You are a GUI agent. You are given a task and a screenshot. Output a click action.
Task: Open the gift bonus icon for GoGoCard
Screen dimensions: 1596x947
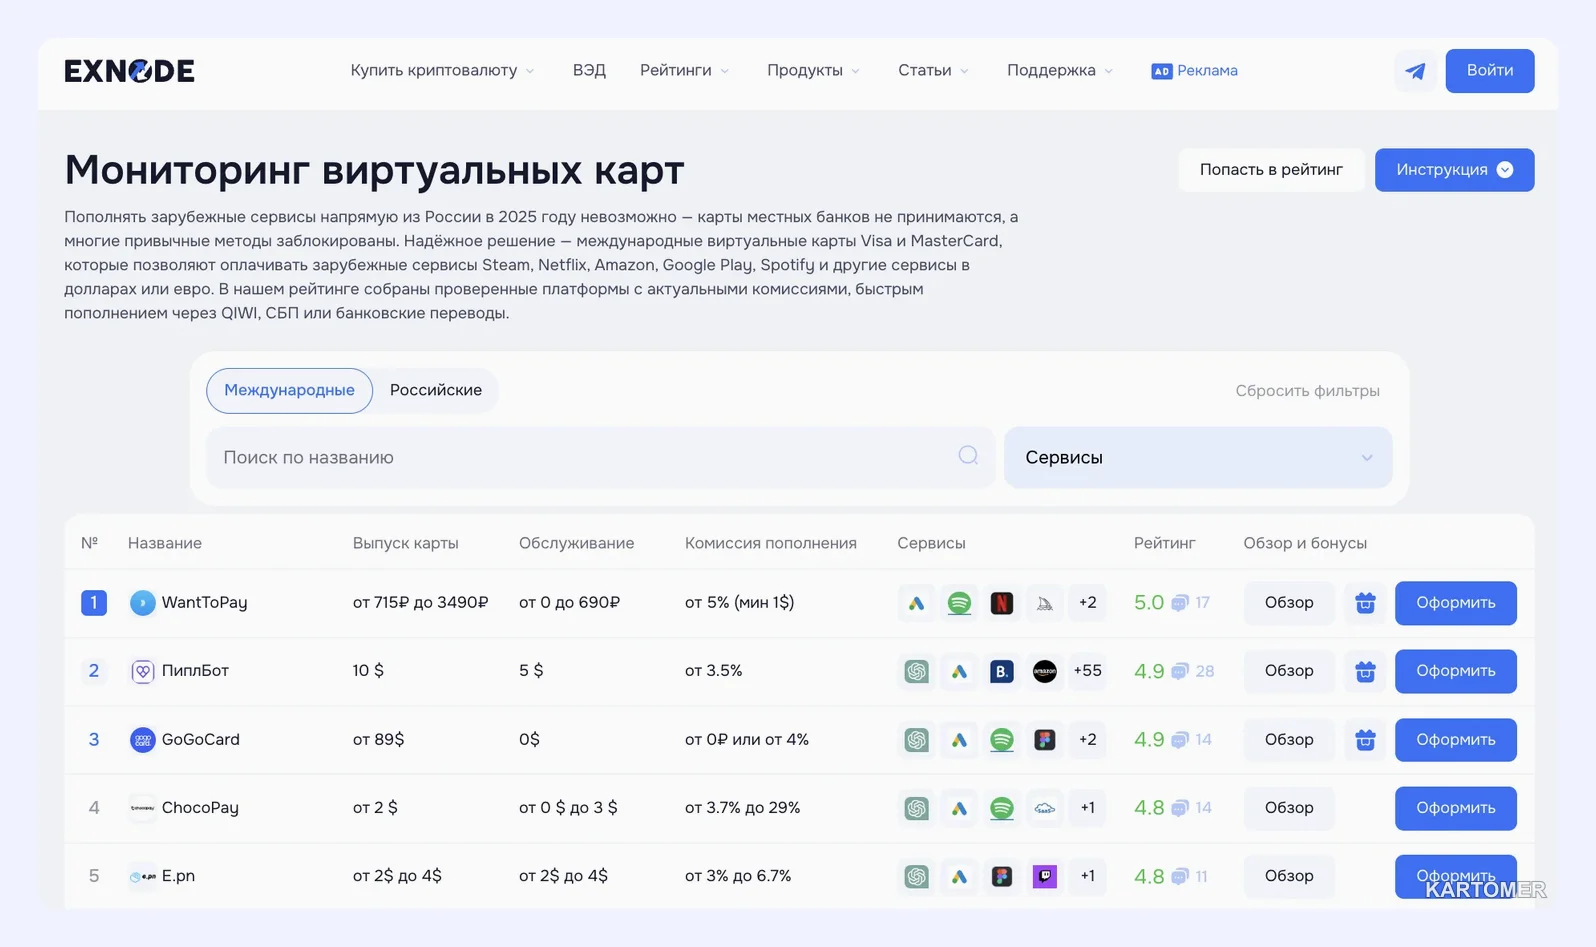pos(1365,740)
